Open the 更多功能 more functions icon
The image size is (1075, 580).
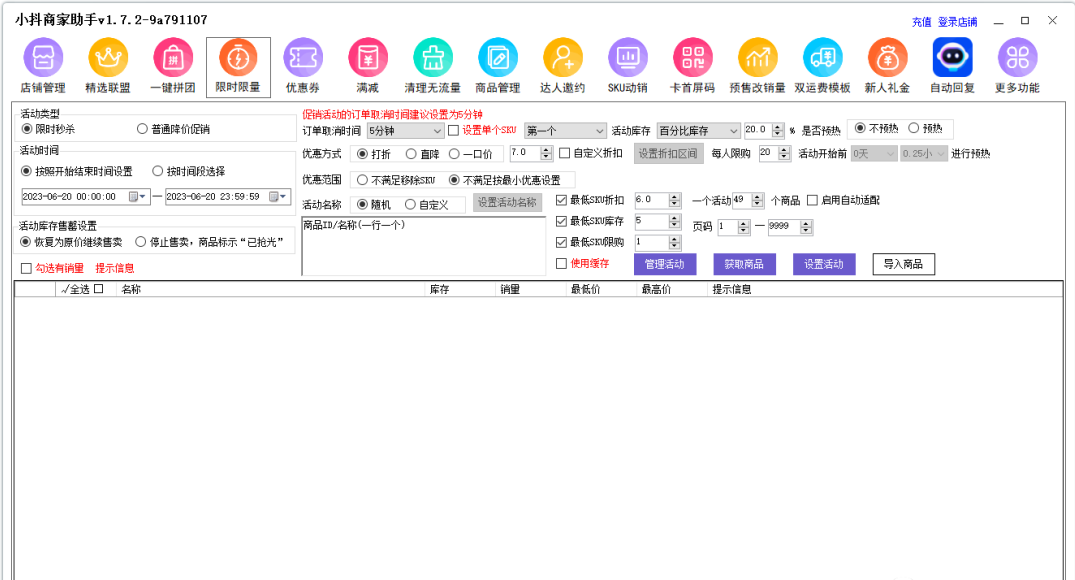tap(1017, 58)
